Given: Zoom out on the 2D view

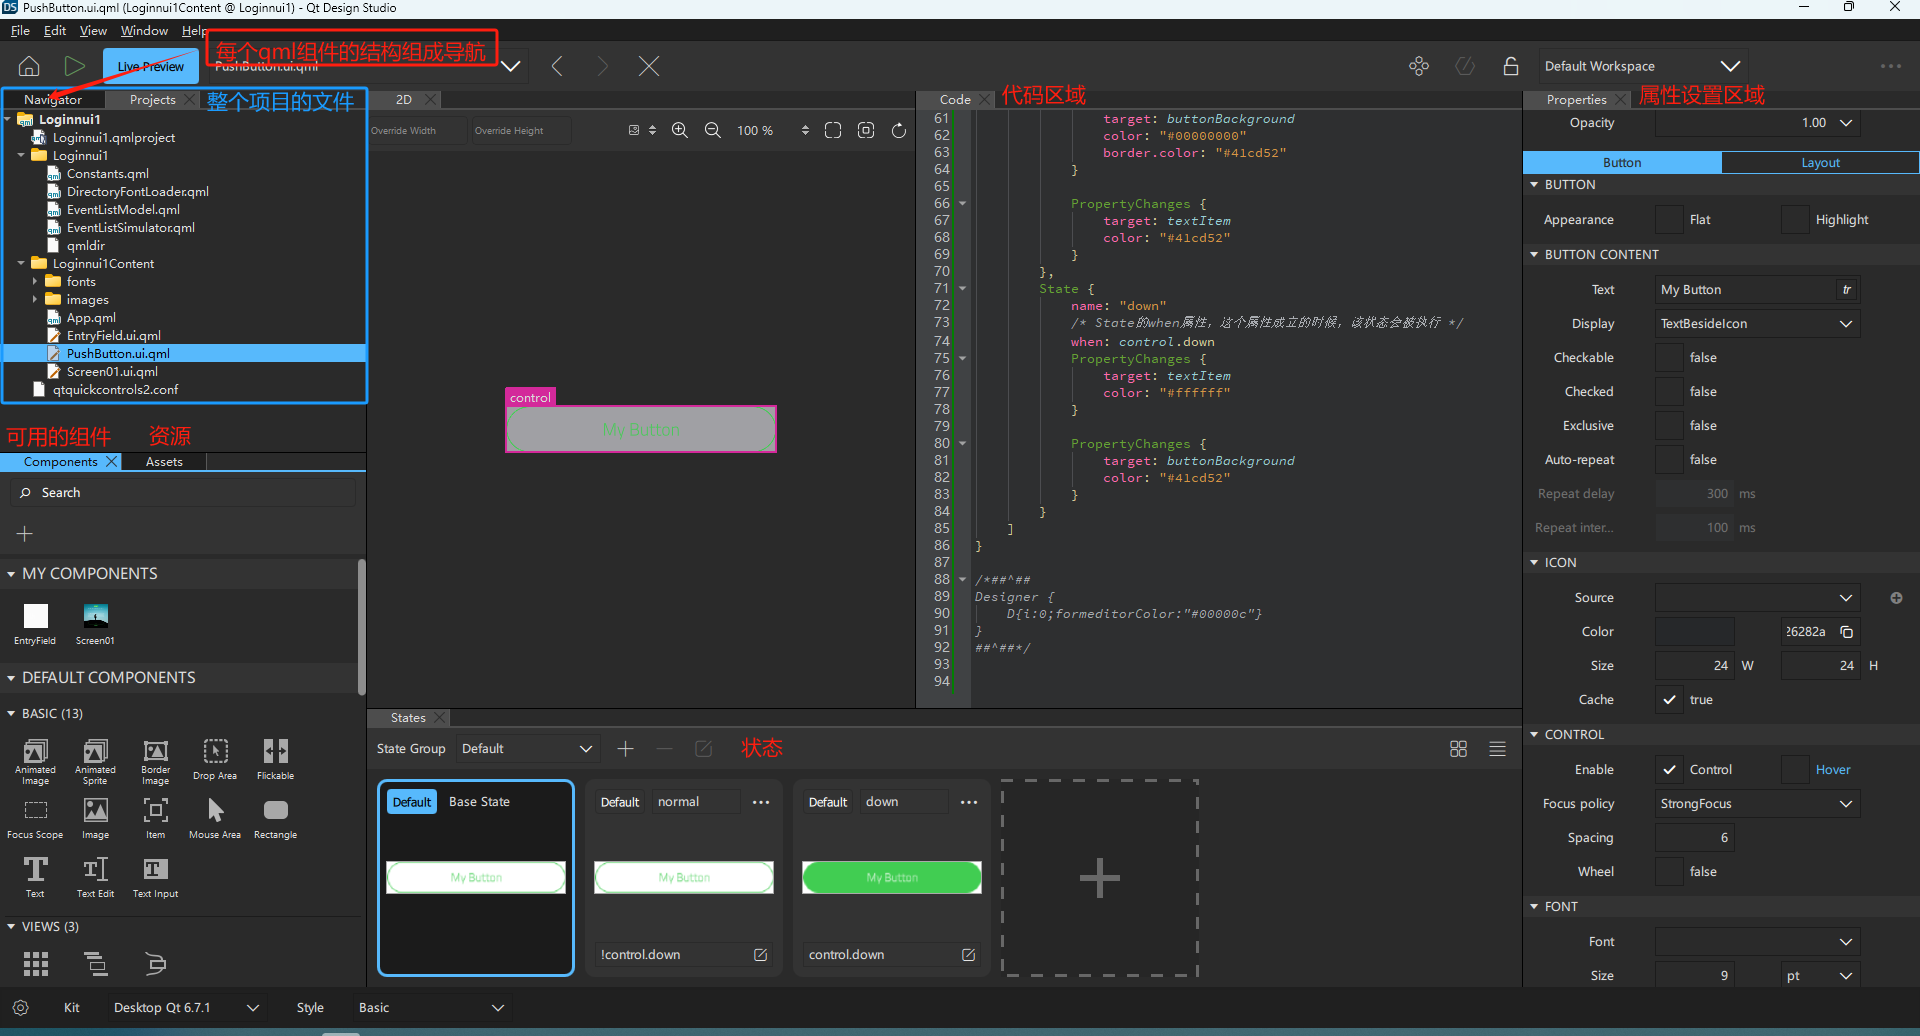Looking at the screenshot, I should [x=713, y=131].
